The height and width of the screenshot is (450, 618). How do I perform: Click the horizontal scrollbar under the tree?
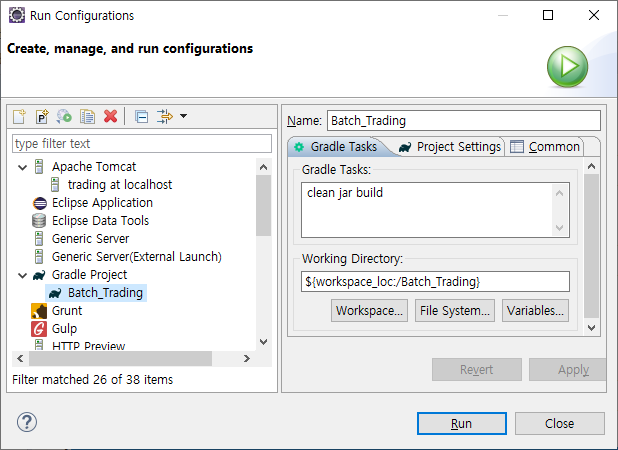coord(121,359)
